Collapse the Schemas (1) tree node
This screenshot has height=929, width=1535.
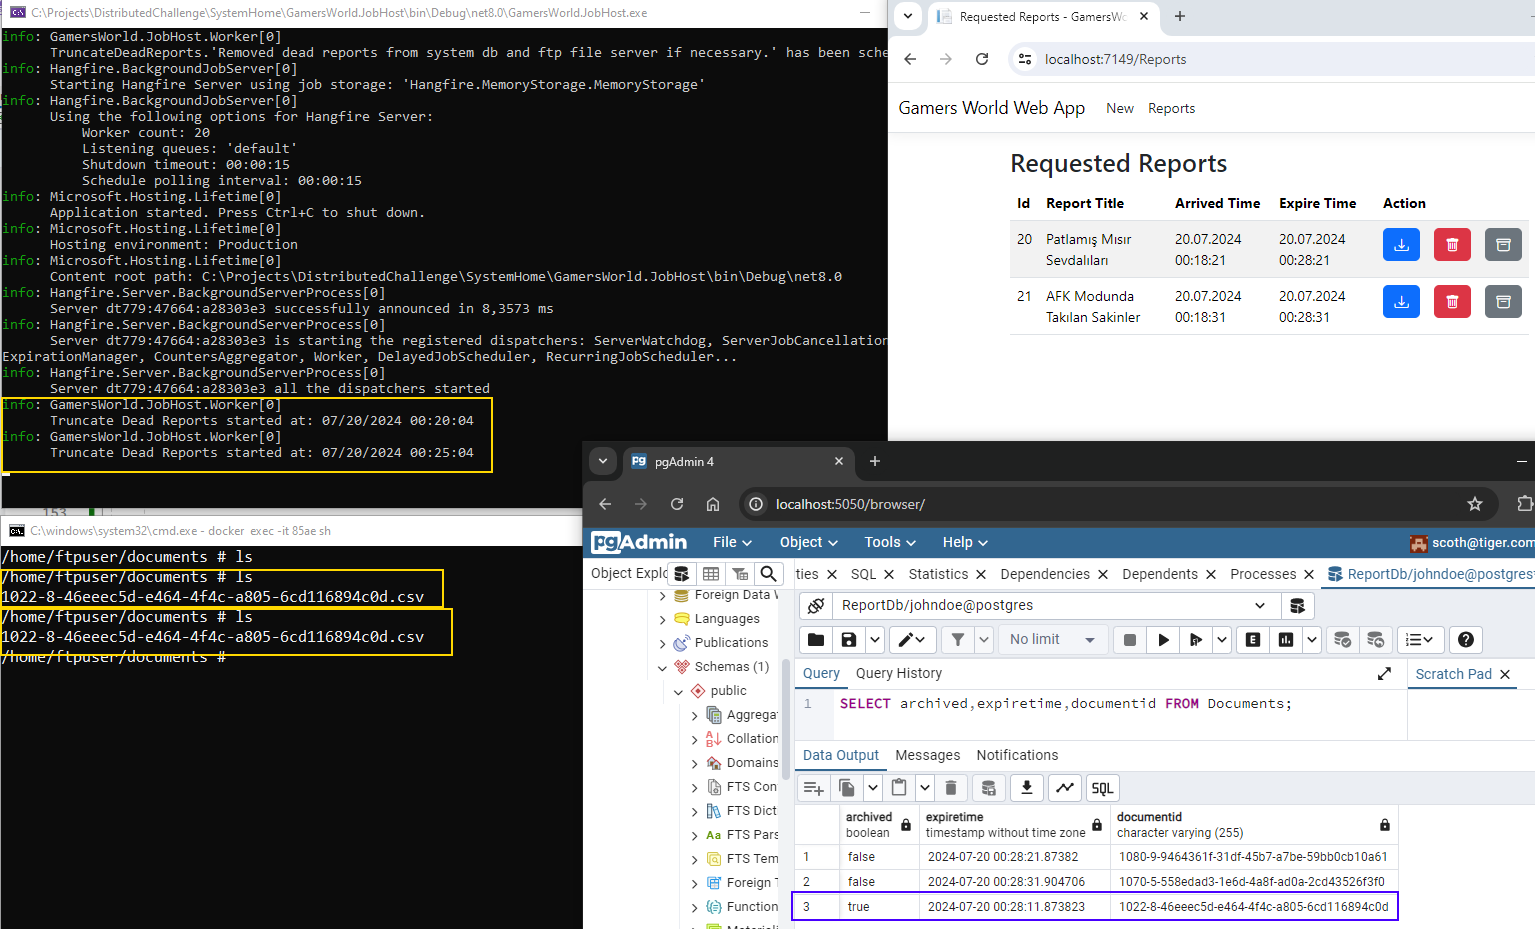click(662, 667)
